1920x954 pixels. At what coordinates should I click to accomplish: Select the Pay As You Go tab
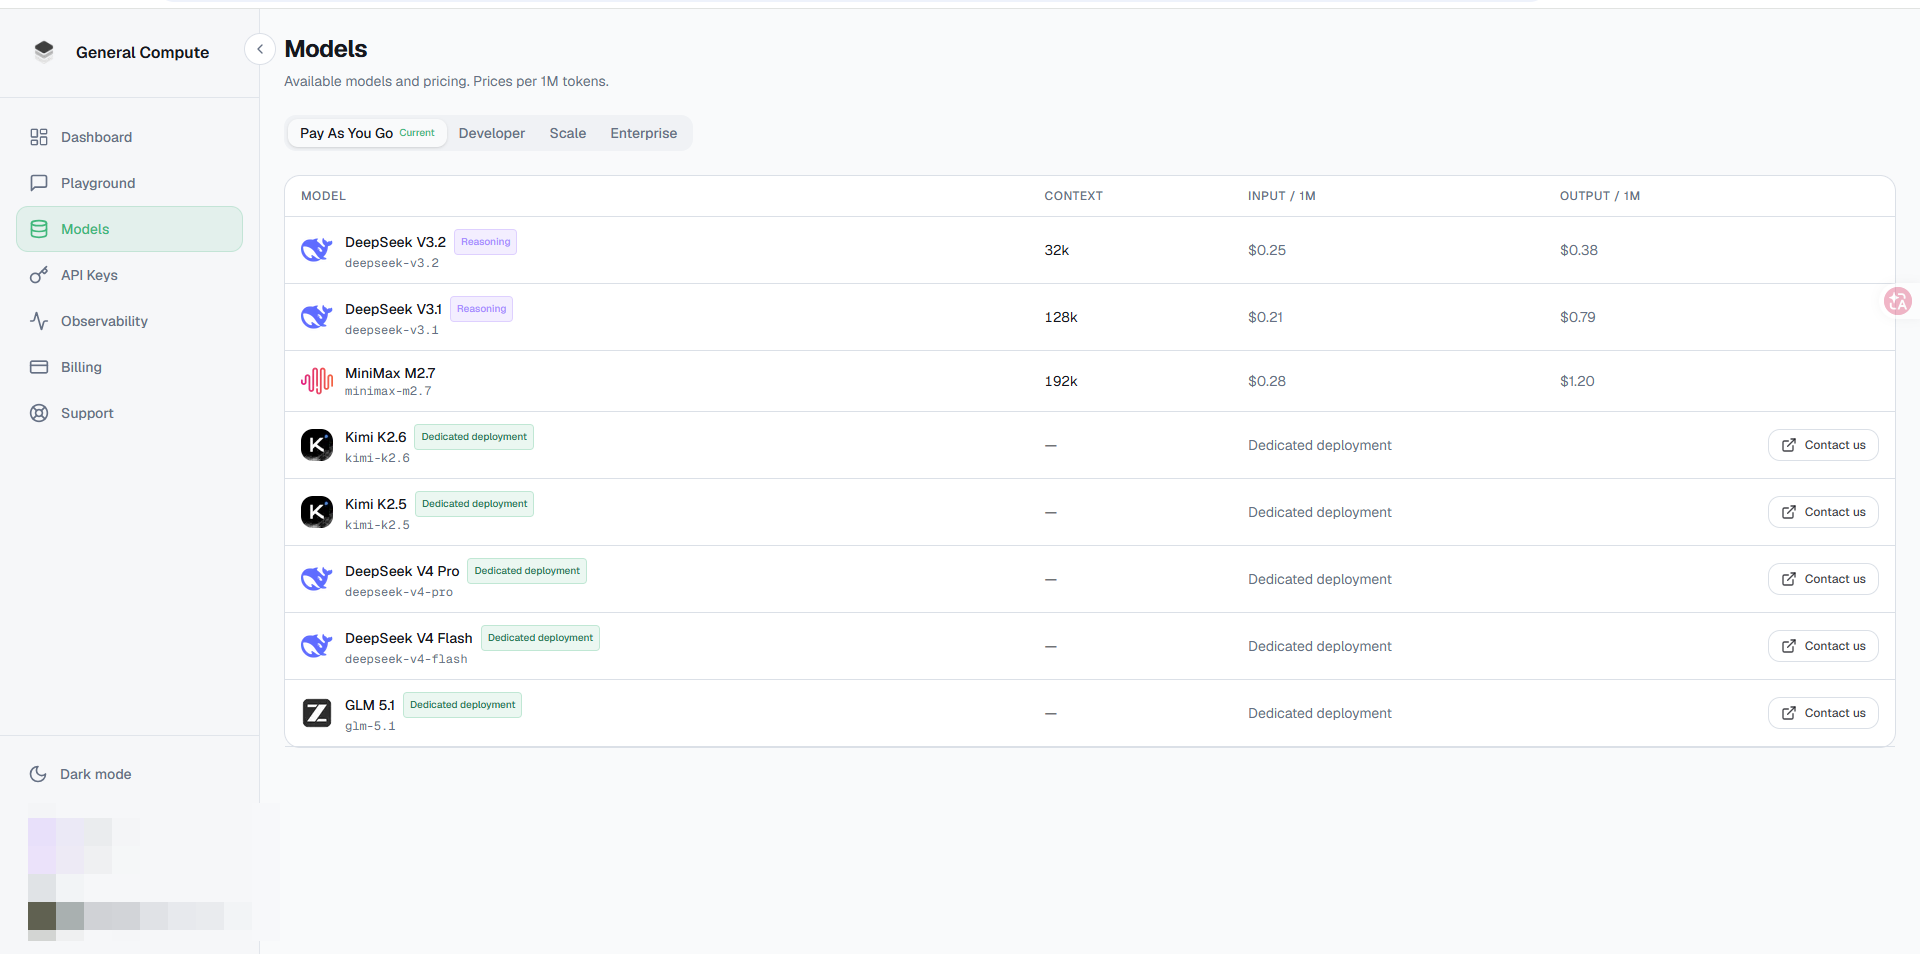[367, 133]
